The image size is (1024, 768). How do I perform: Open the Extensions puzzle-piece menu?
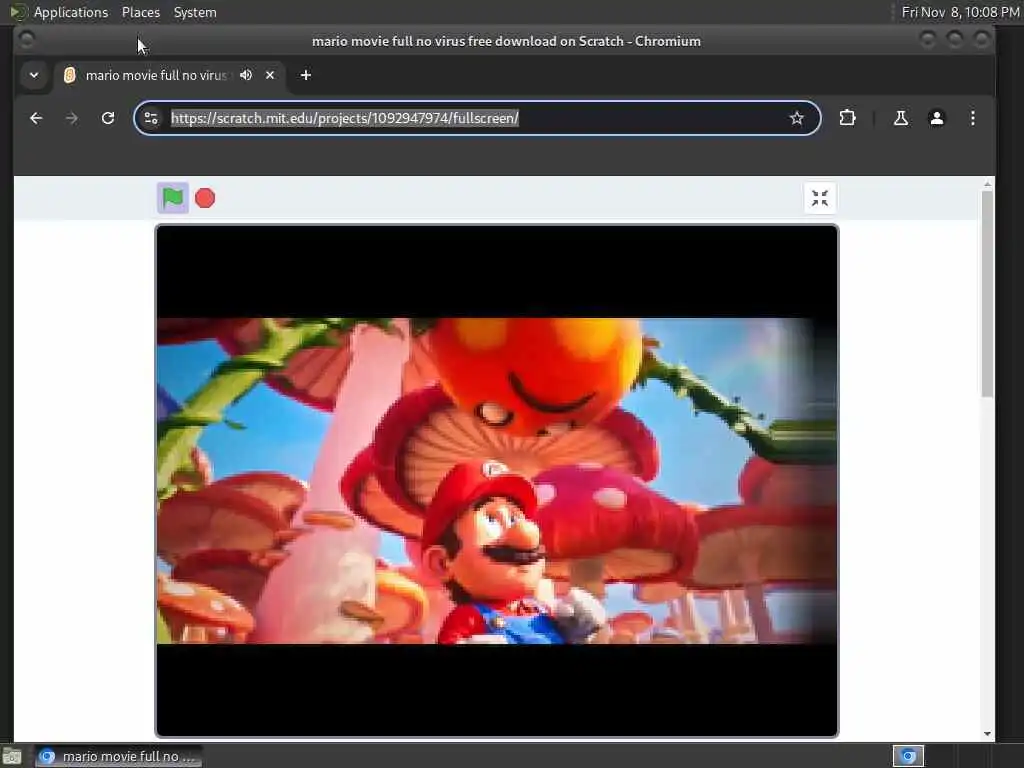pyautogui.click(x=847, y=118)
